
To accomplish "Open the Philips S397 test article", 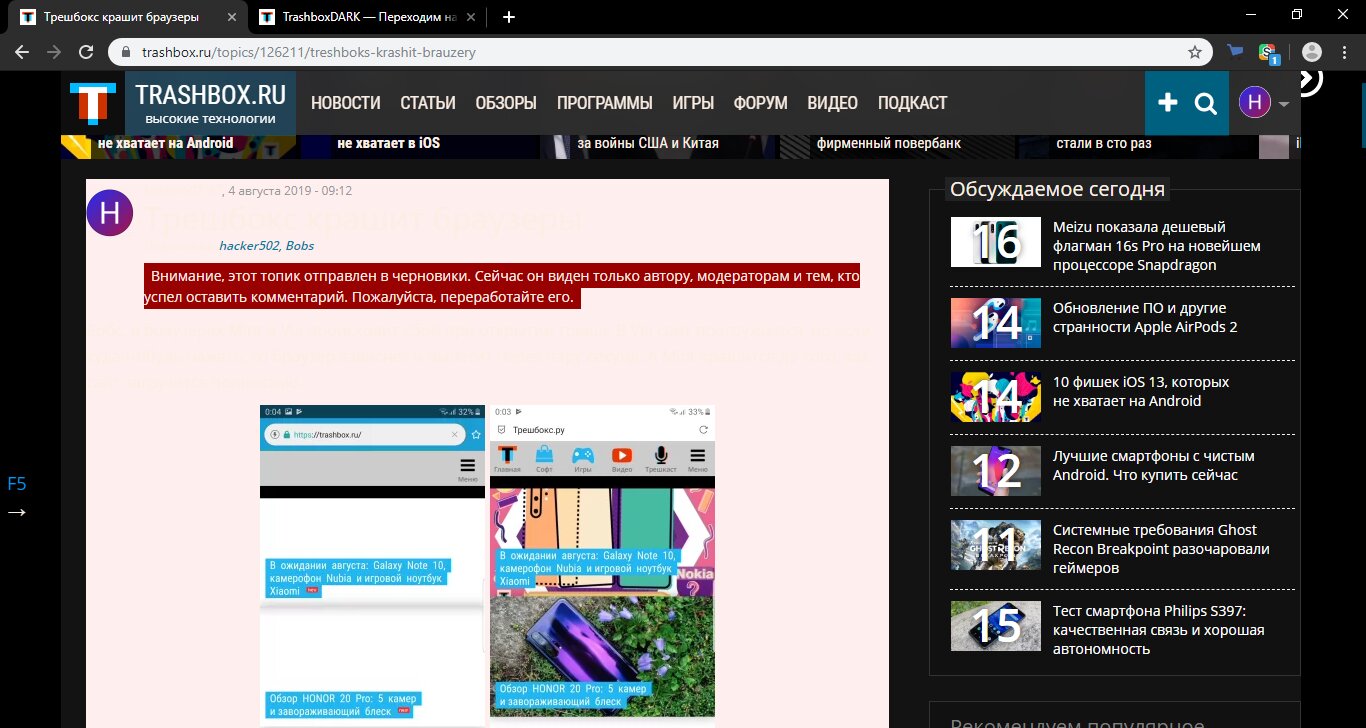I will pos(1159,630).
